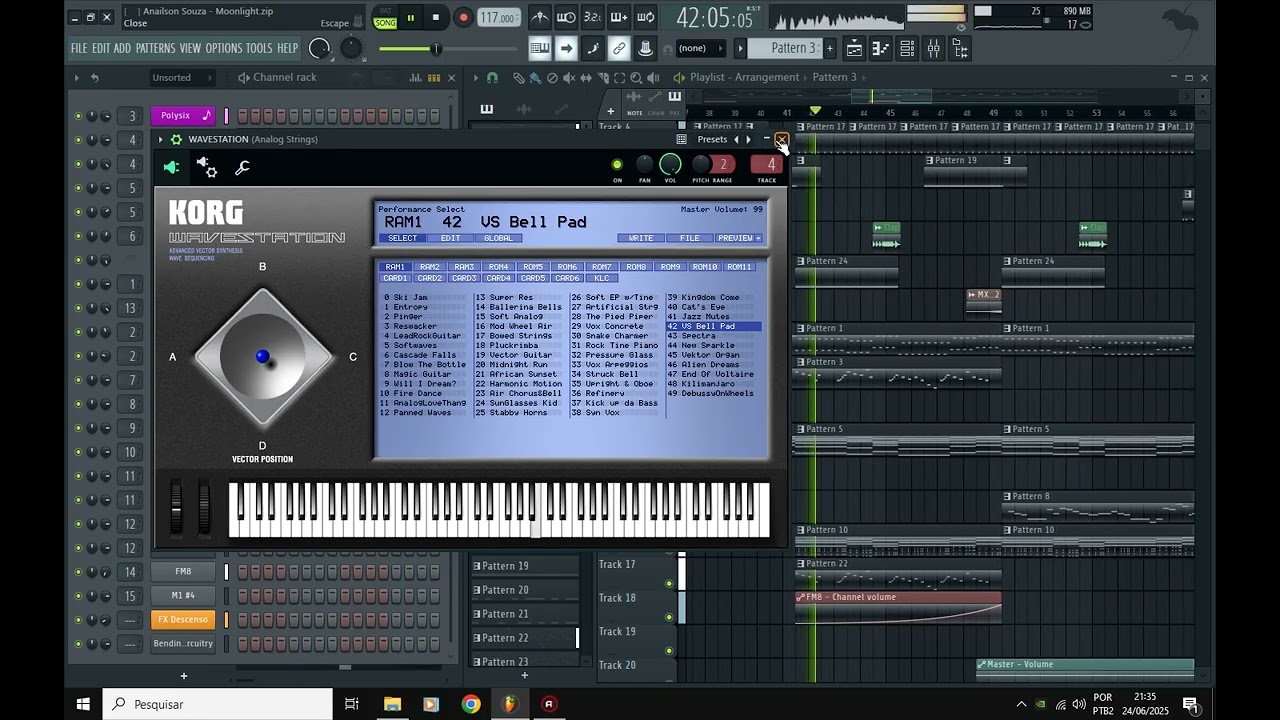Image resolution: width=1280 pixels, height=720 pixels.
Task: Open the ADD menu
Action: pyautogui.click(x=122, y=48)
